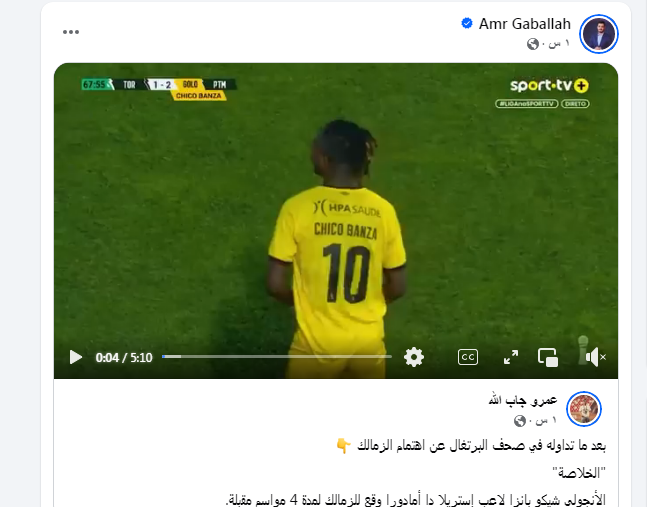The image size is (647, 507).
Task: Click the pointing-hand emoji in the post text
Action: [x=343, y=446]
